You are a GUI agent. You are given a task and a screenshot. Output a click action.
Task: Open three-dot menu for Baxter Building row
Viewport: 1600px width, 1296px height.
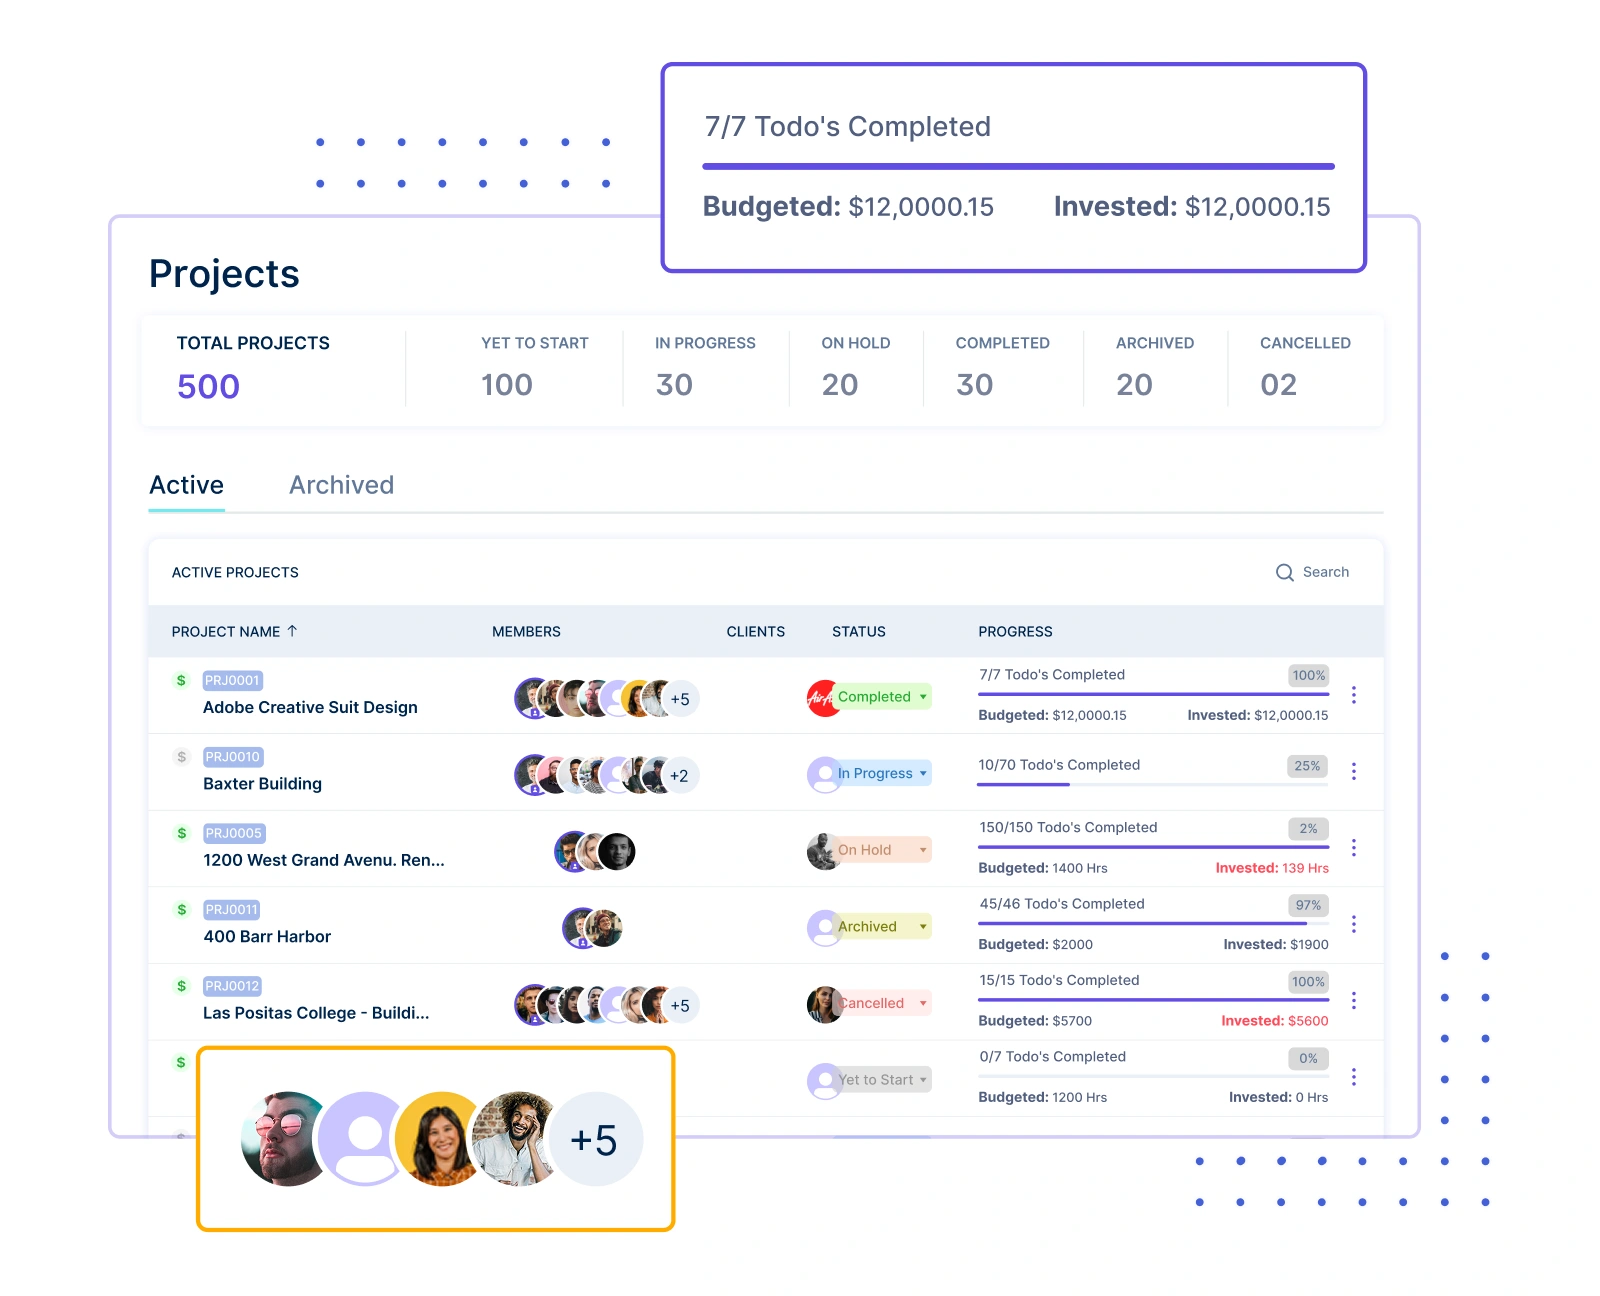pos(1353,771)
